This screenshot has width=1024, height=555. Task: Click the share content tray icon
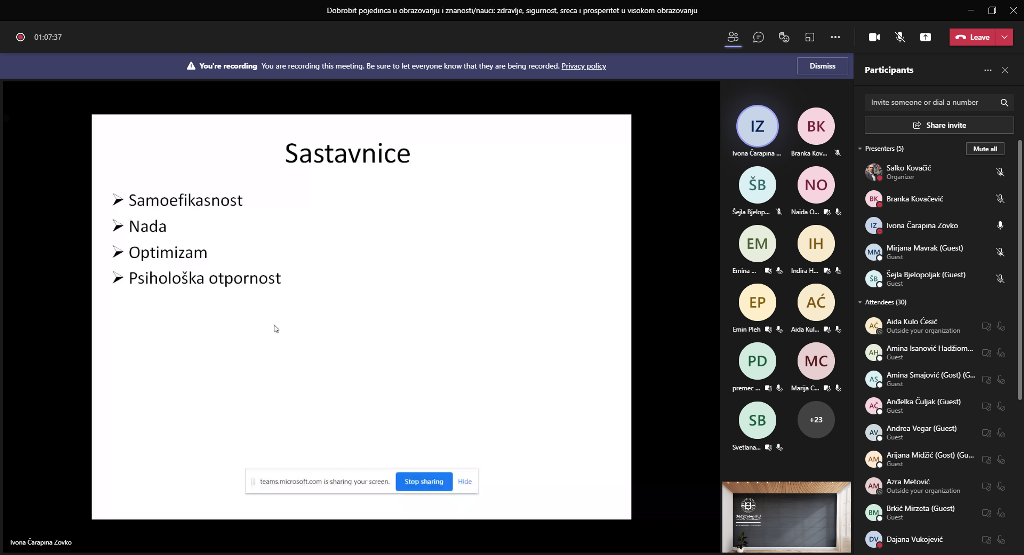pos(925,37)
